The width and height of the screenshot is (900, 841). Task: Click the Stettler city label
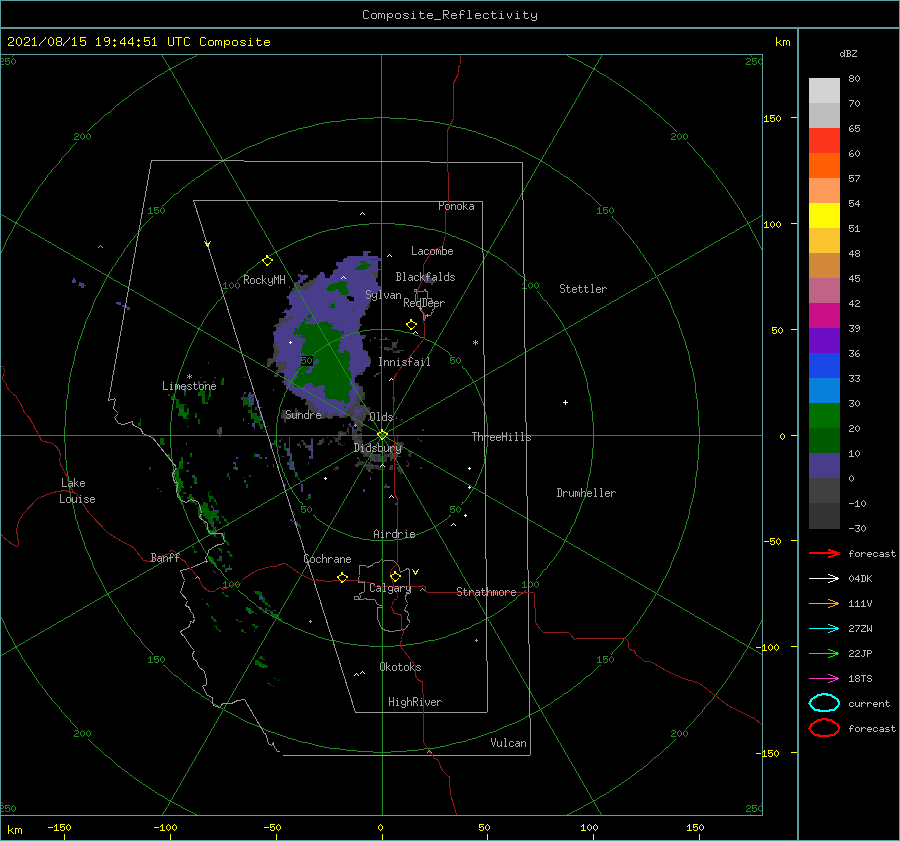[583, 289]
